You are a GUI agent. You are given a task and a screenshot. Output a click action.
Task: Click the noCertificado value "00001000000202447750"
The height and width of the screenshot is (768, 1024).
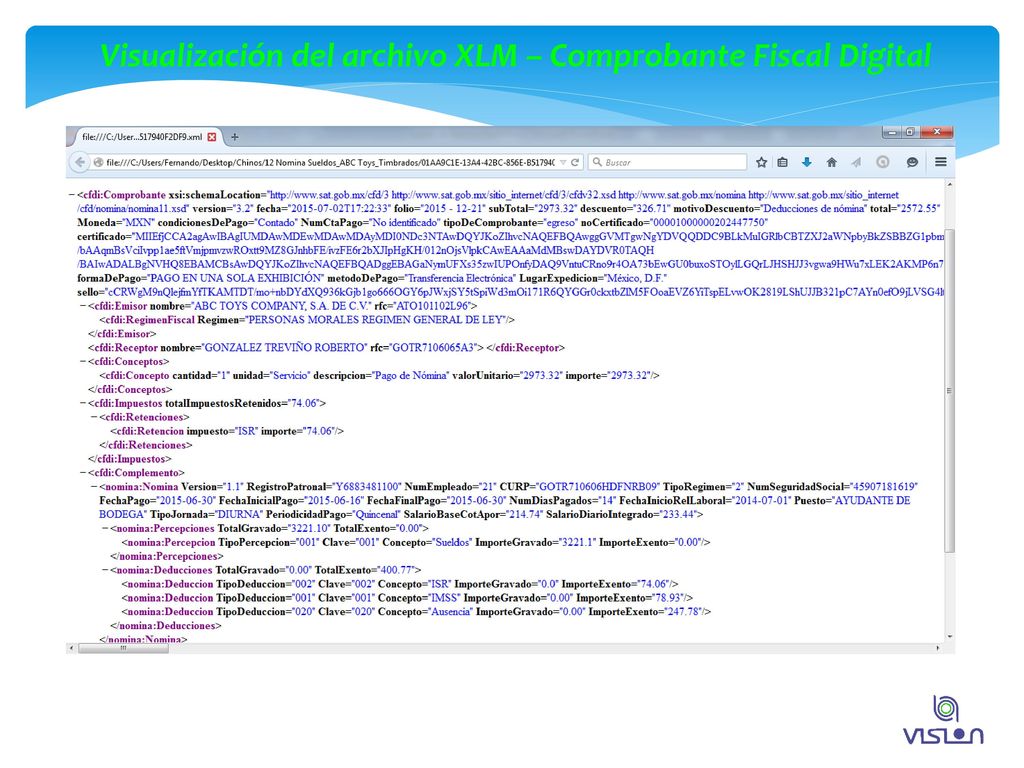(x=710, y=222)
